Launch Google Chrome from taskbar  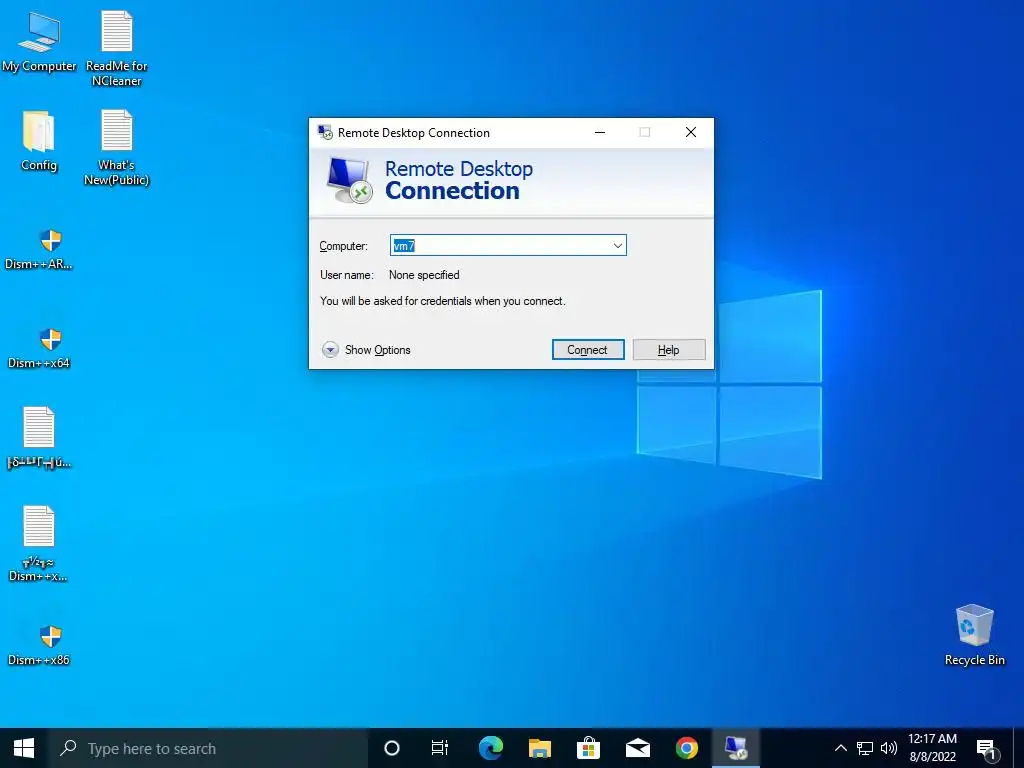(686, 748)
